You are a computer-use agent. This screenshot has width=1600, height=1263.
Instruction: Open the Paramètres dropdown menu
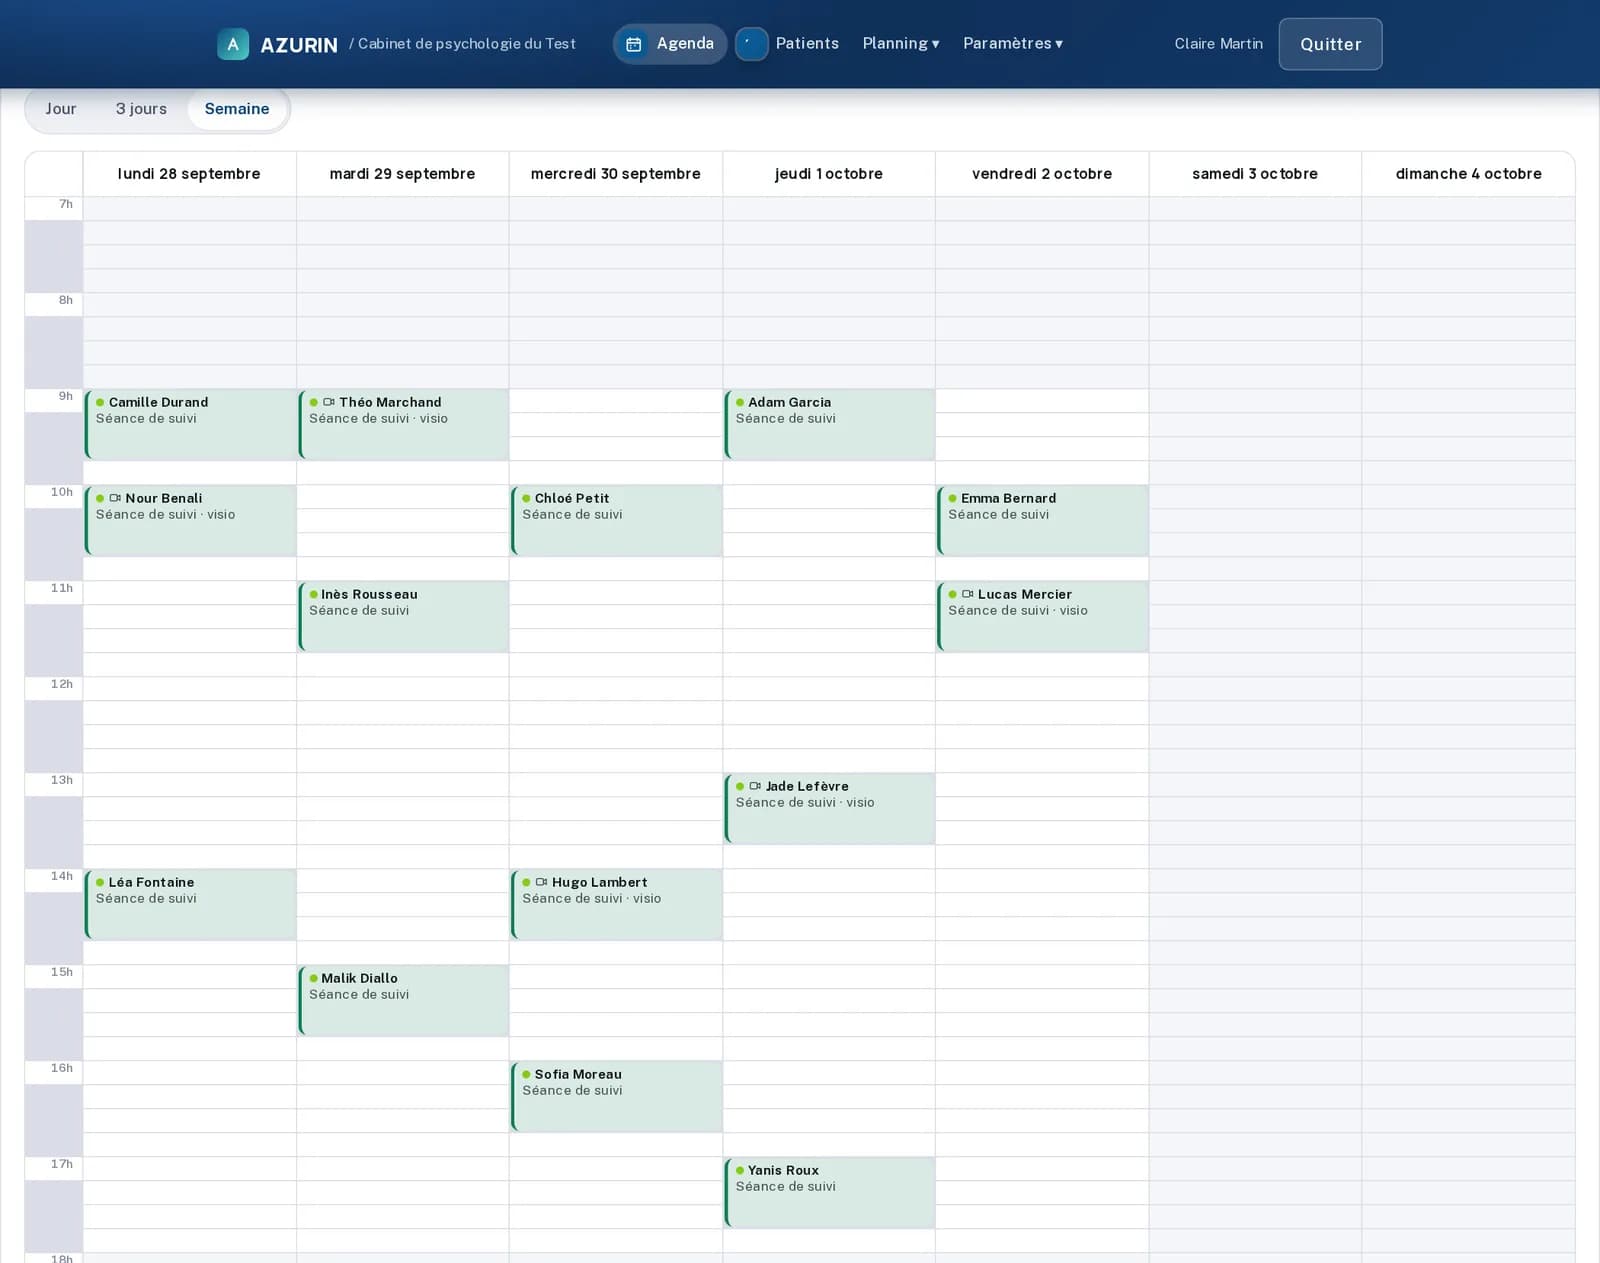pos(1013,44)
